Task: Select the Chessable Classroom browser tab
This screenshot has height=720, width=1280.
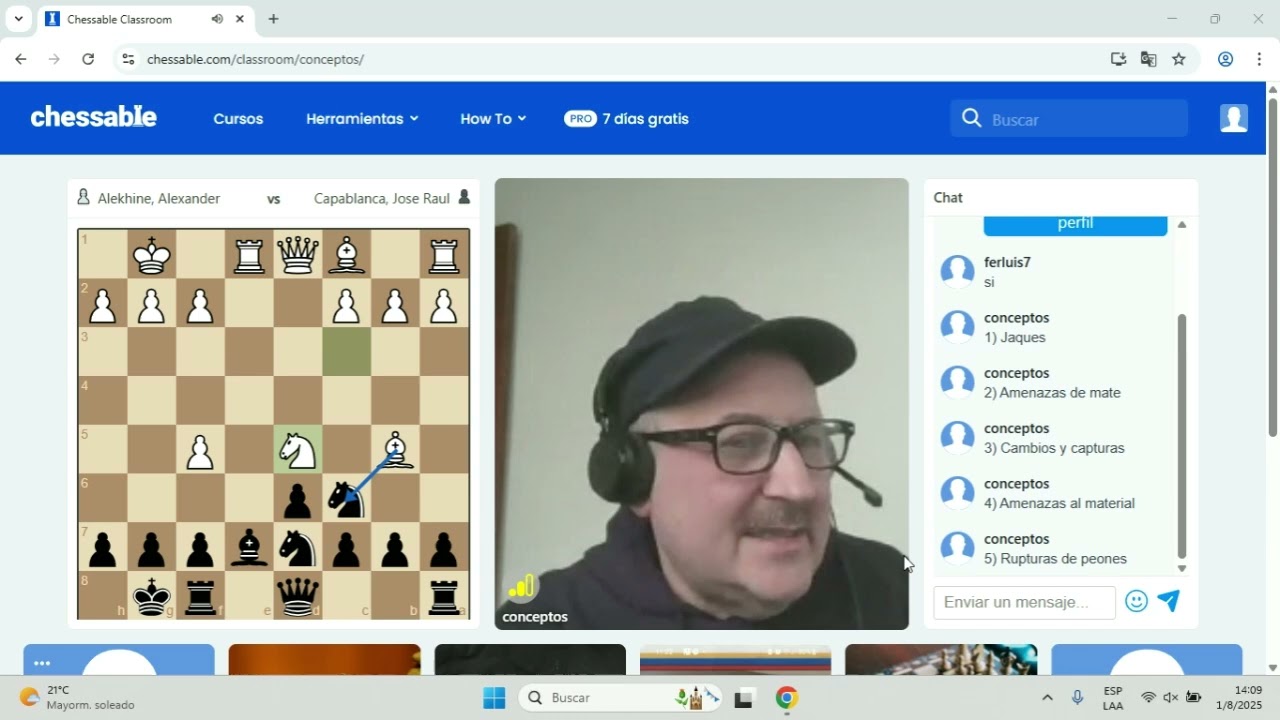Action: (145, 19)
